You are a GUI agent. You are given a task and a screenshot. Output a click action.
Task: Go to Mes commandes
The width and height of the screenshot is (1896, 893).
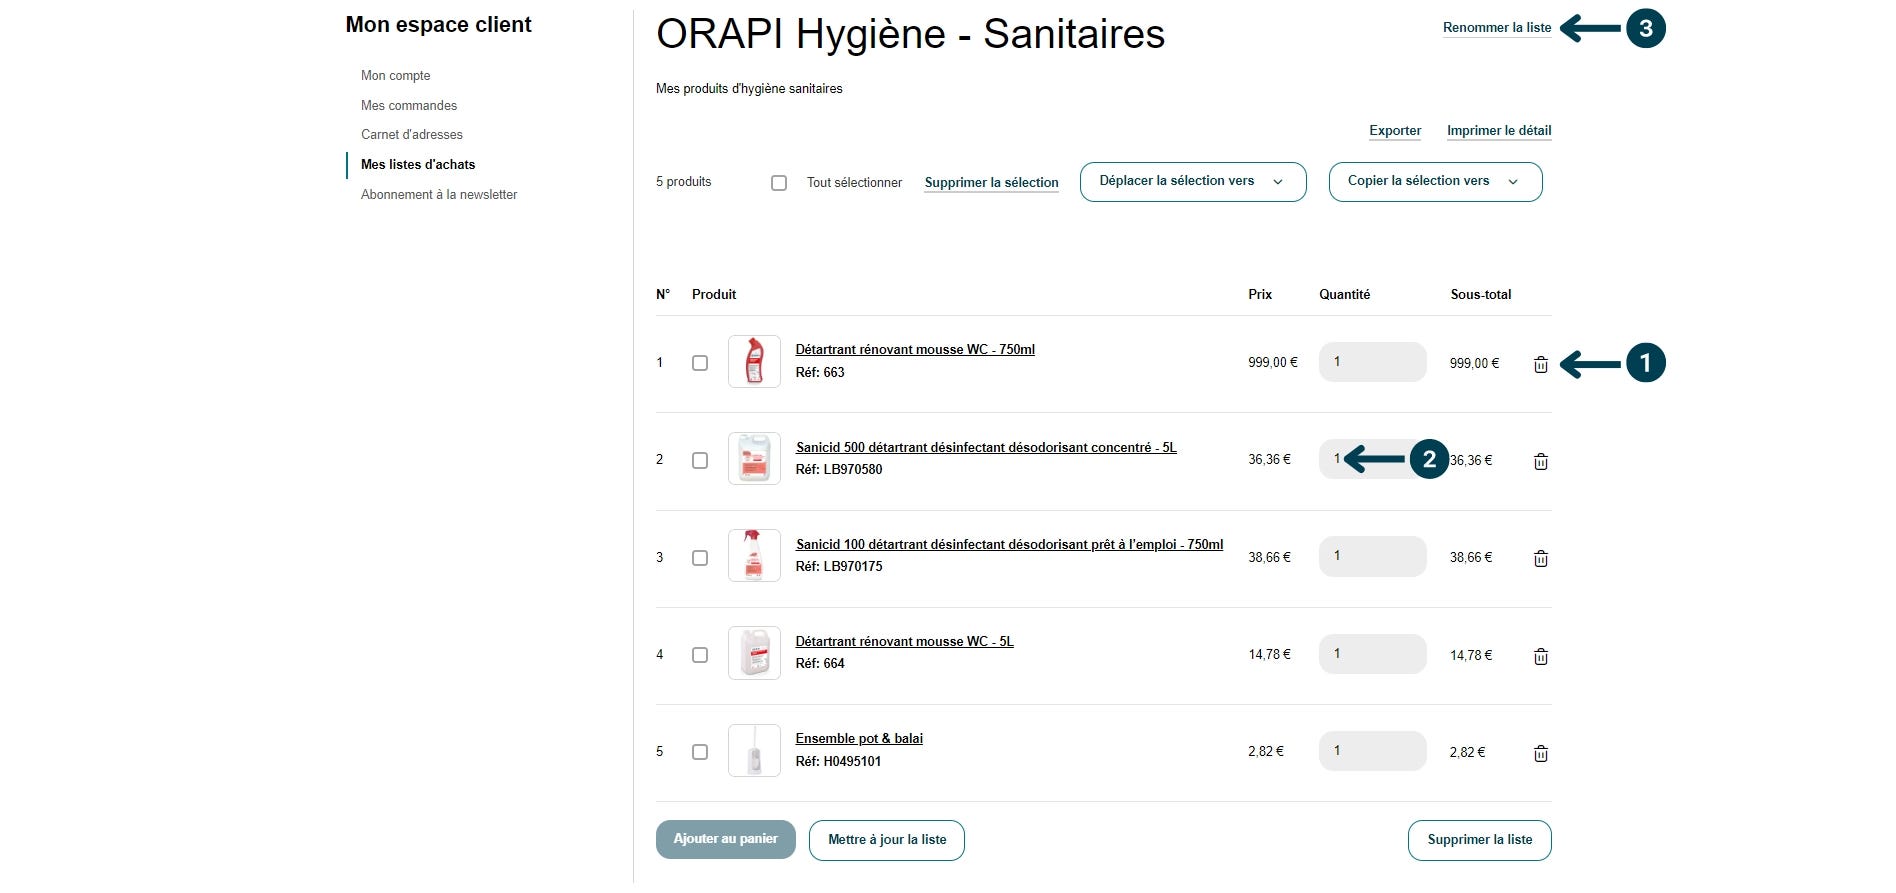click(x=409, y=106)
